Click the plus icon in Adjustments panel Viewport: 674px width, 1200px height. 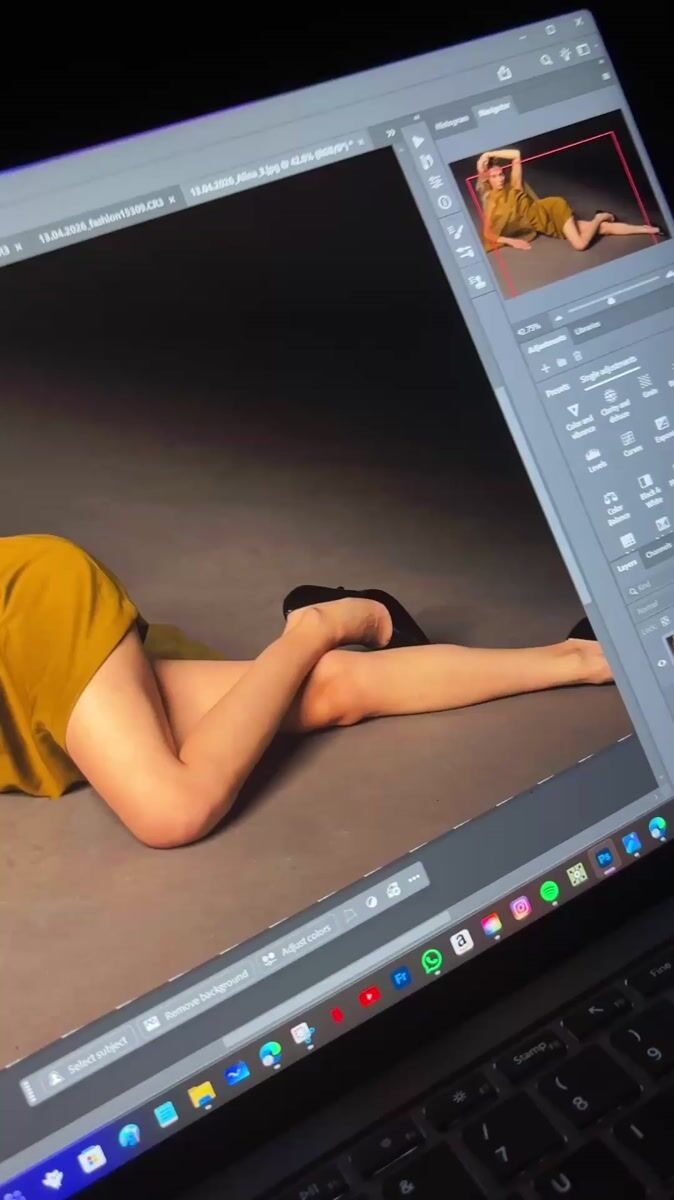[545, 369]
